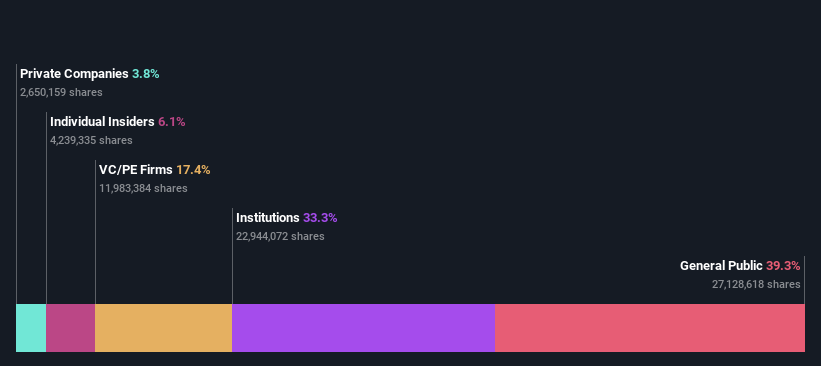Click the teal Private Companies bar segment
Screen dimensions: 821x366
(x=31, y=328)
